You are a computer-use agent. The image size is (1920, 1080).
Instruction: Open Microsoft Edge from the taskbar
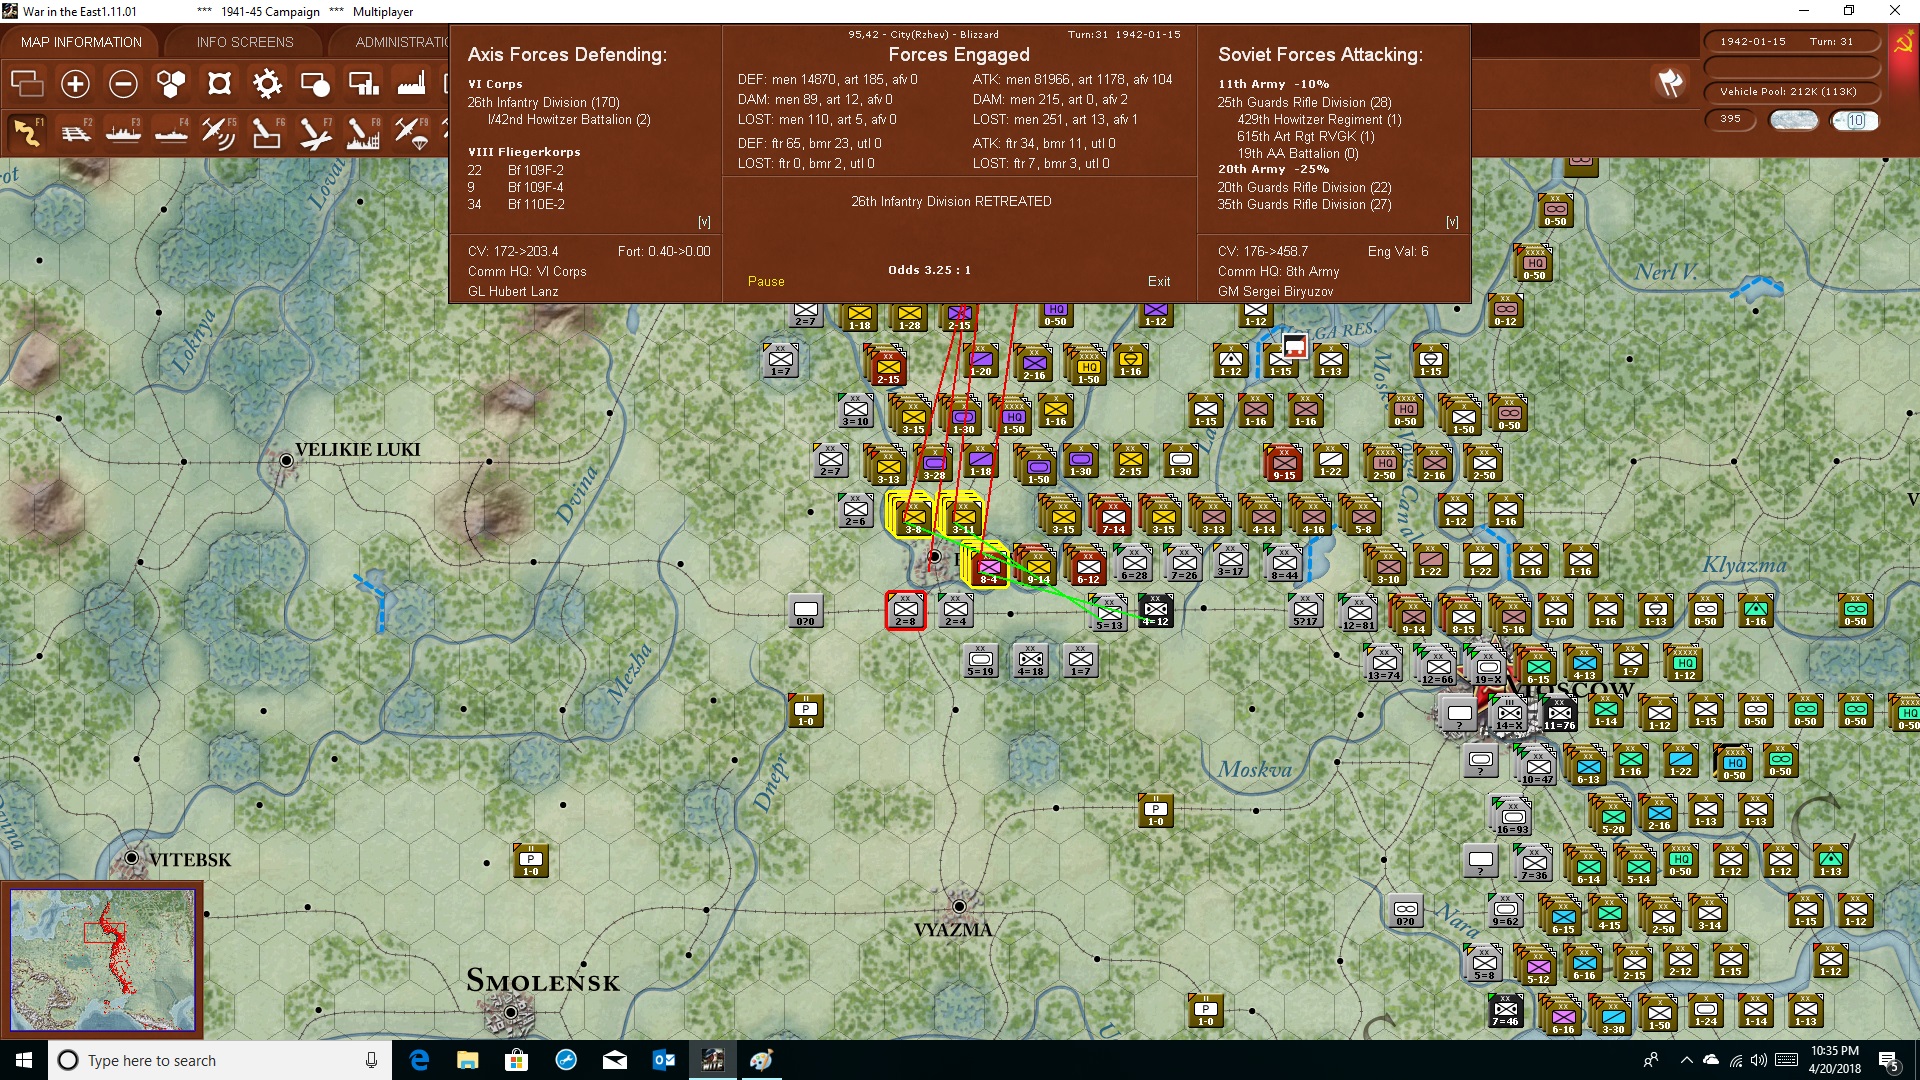(x=419, y=1060)
